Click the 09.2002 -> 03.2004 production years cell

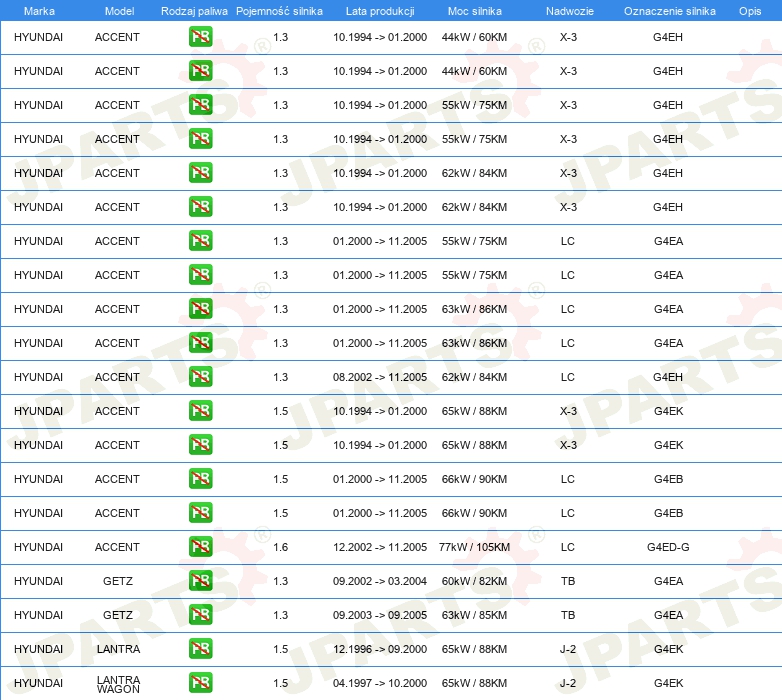point(380,581)
